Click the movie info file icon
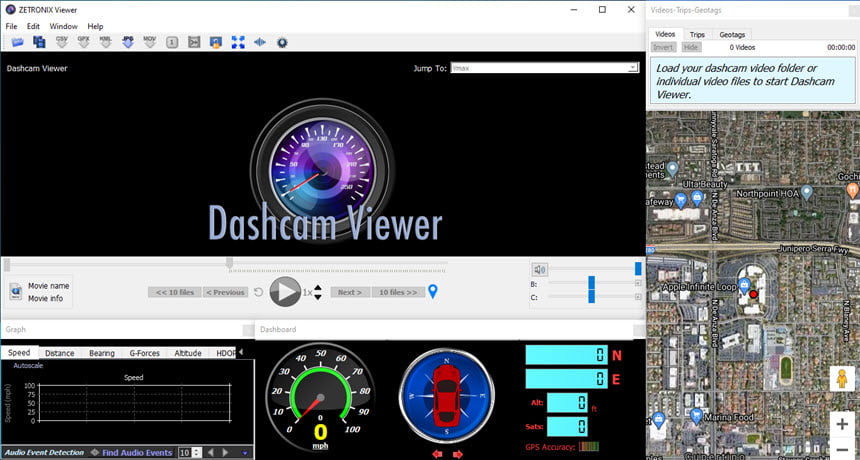This screenshot has height=460, width=860. (16, 292)
